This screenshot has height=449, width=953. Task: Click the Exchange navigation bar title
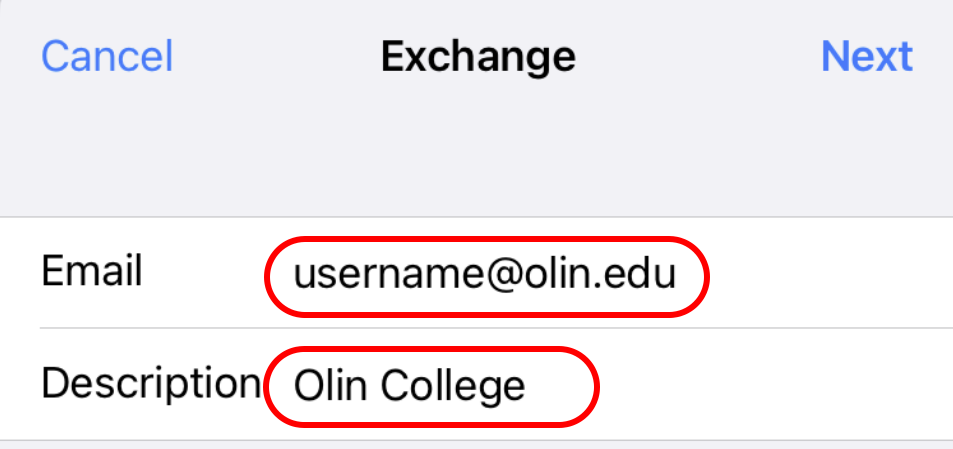point(477,56)
